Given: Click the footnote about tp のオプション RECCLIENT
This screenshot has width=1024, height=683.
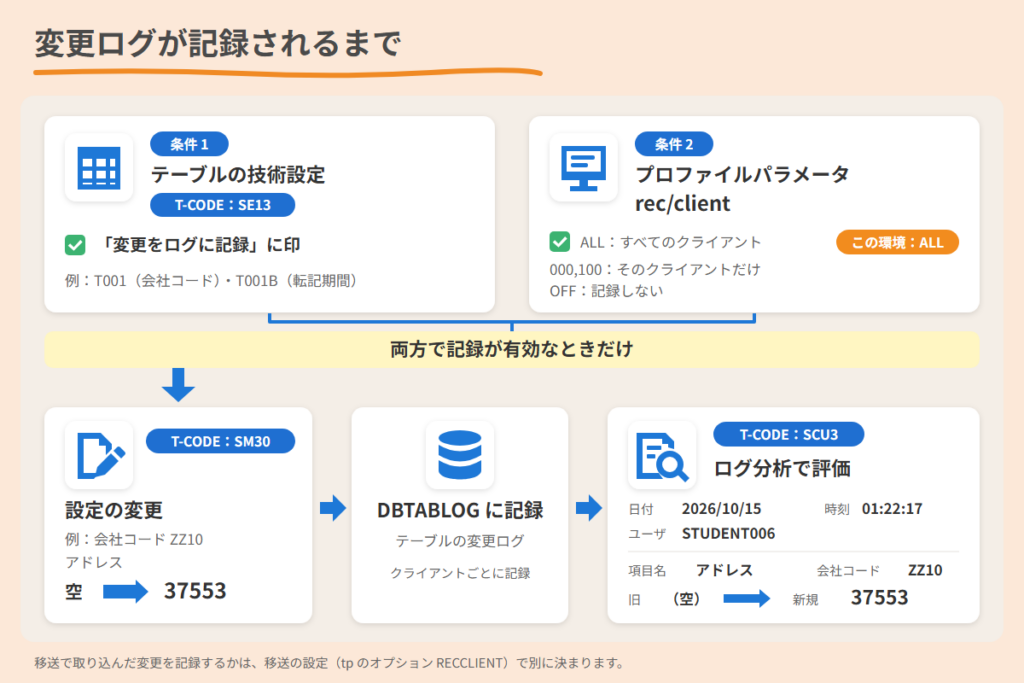Looking at the screenshot, I should click(330, 663).
